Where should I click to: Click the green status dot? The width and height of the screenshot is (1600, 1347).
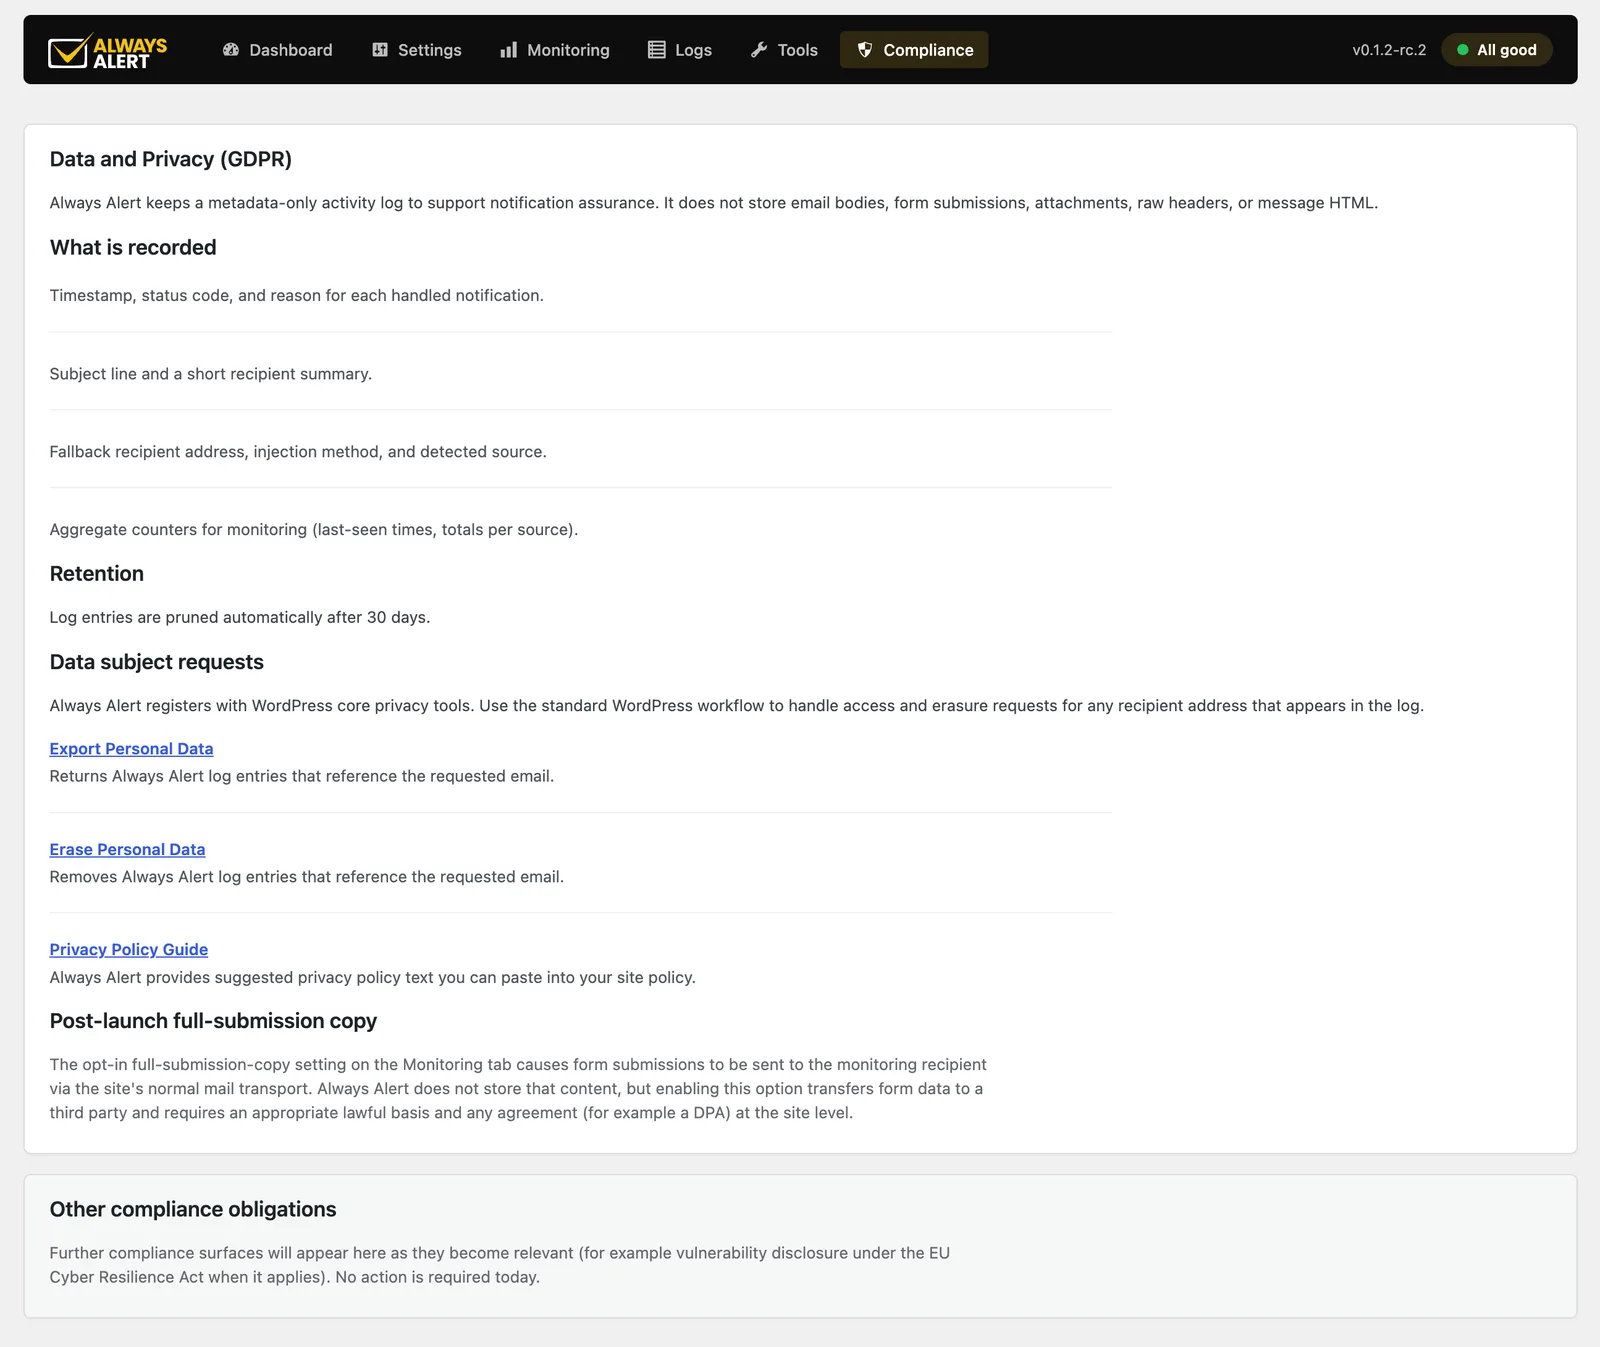(1463, 50)
